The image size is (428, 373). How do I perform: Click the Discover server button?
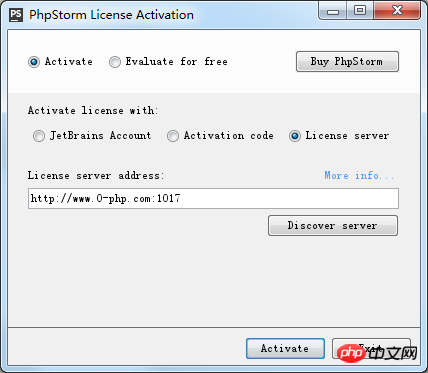click(x=333, y=225)
